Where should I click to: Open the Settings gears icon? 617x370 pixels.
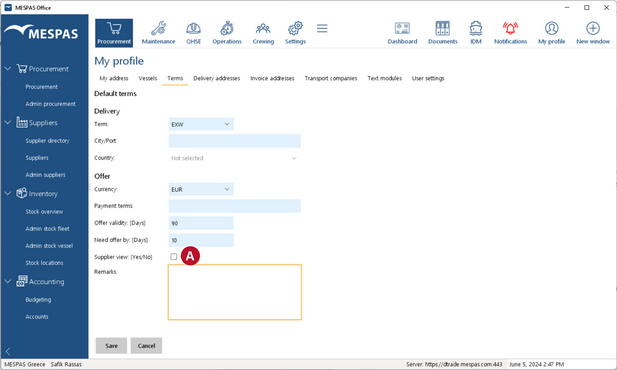click(295, 29)
